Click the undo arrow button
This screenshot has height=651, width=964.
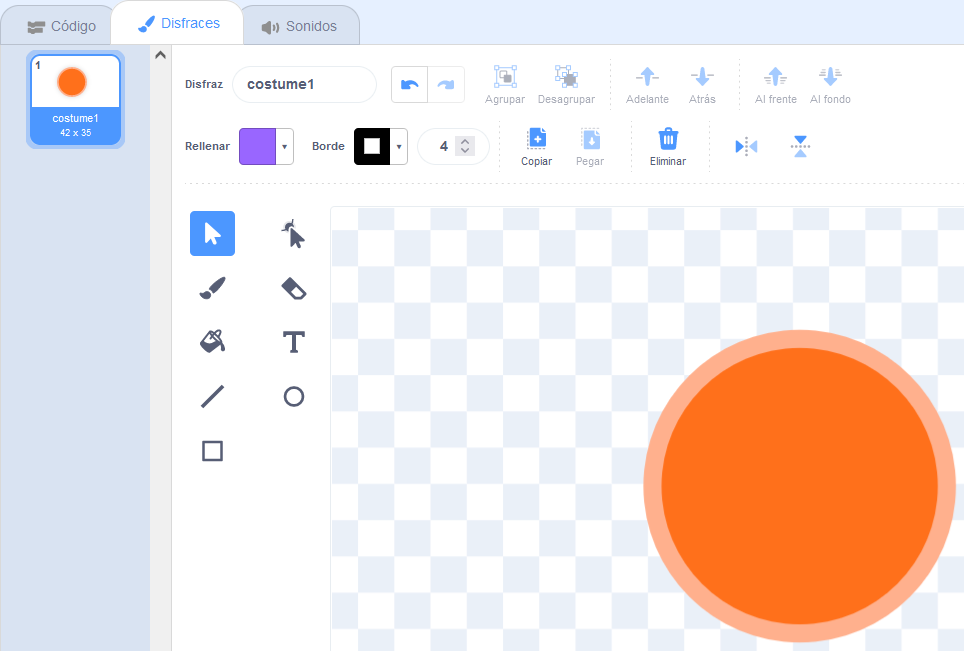[x=409, y=85]
